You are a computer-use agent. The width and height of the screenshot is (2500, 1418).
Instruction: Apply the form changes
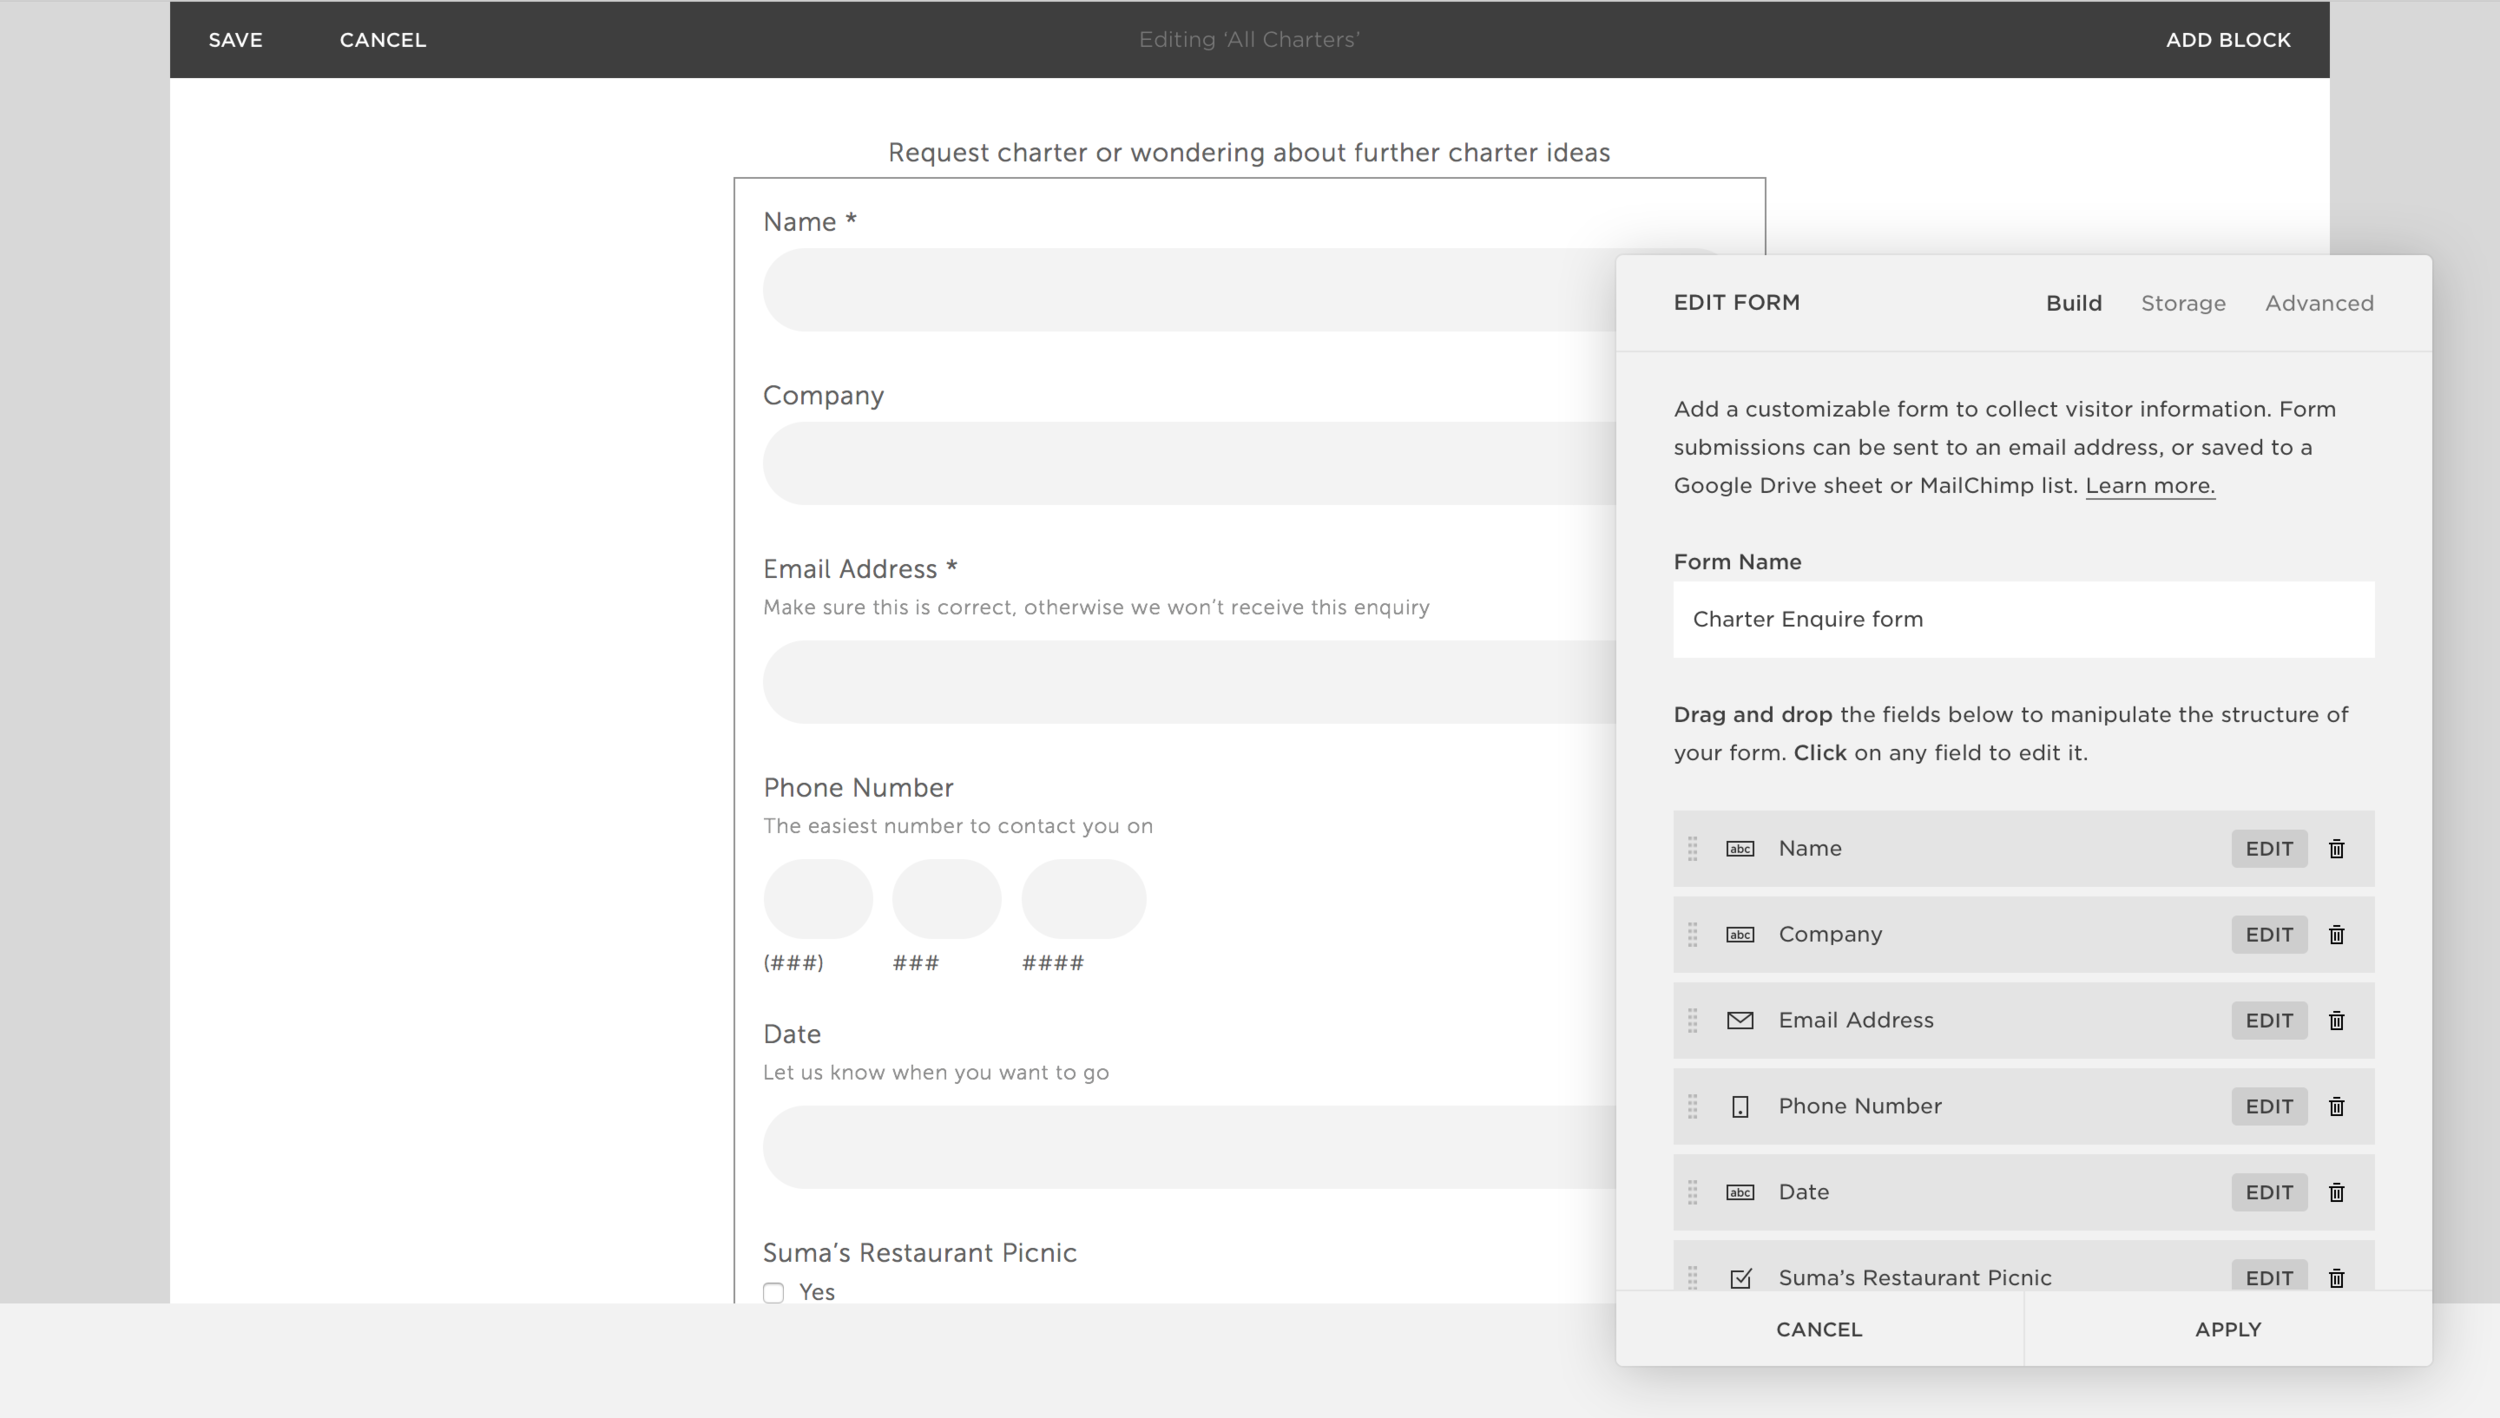pyautogui.click(x=2228, y=1329)
